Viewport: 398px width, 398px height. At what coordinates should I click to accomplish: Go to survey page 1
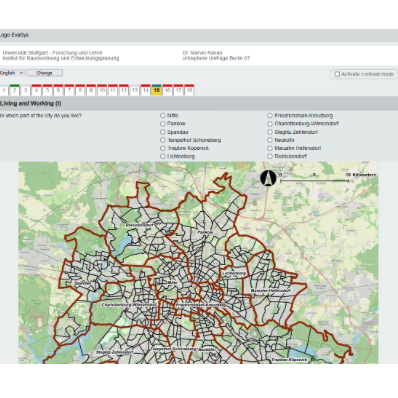(4, 90)
